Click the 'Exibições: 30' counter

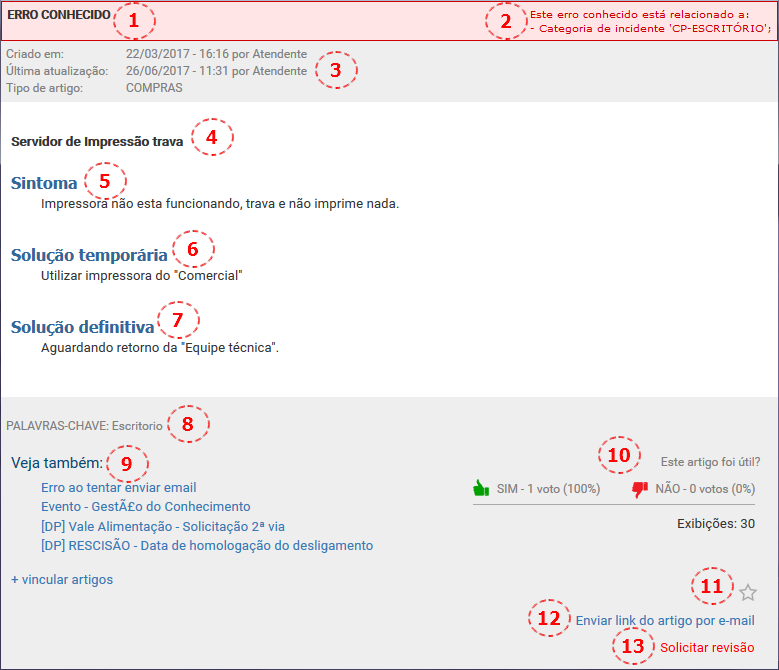pyautogui.click(x=716, y=523)
